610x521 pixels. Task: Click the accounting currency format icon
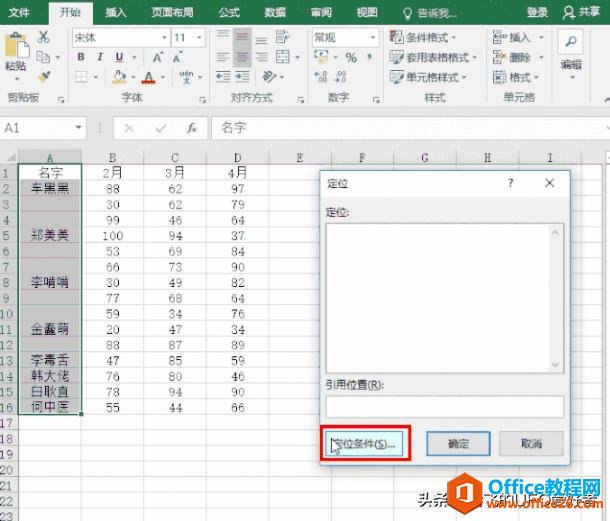click(321, 57)
